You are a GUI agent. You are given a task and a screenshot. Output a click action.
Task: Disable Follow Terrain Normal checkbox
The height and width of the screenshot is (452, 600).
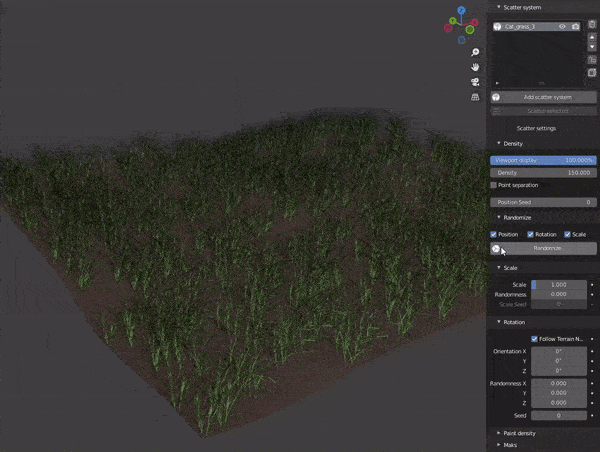tap(535, 339)
